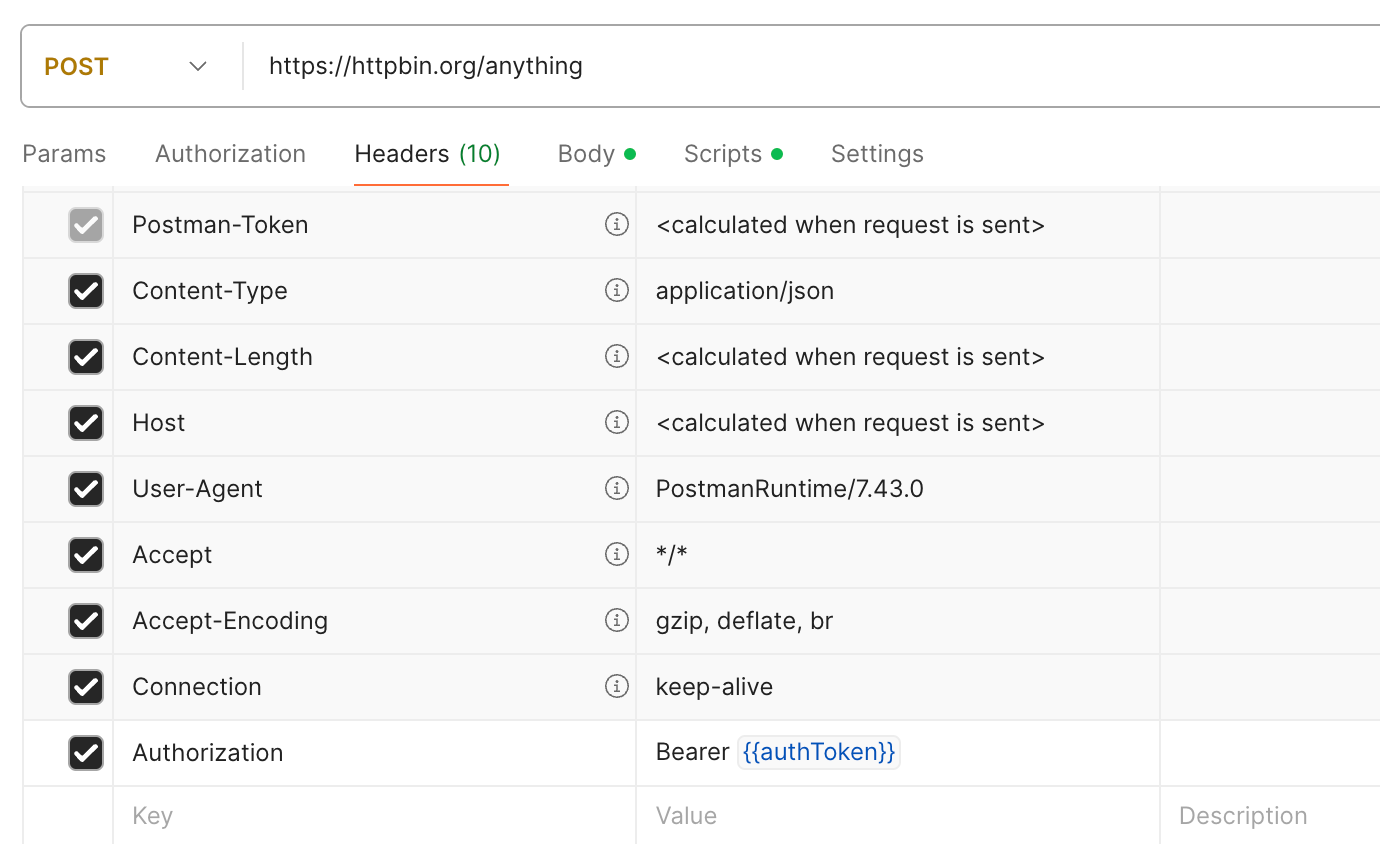The image size is (1380, 844).
Task: Click info icon next to Accept-Encoding
Action: point(617,620)
